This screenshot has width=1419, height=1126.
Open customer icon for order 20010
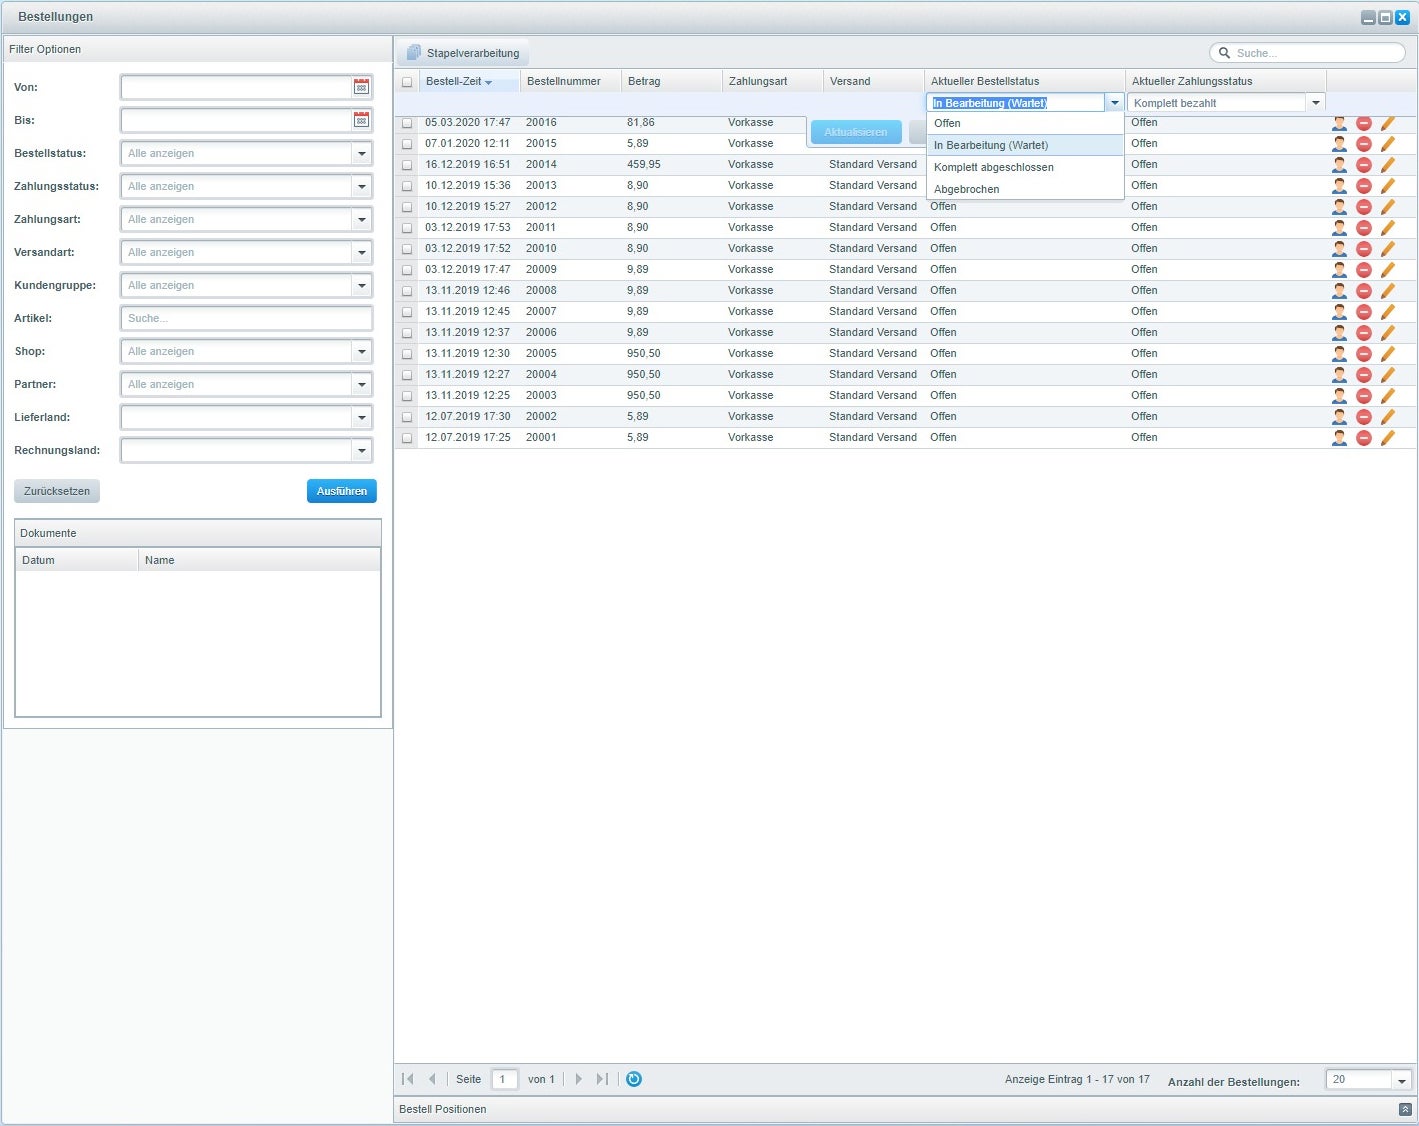(x=1339, y=249)
